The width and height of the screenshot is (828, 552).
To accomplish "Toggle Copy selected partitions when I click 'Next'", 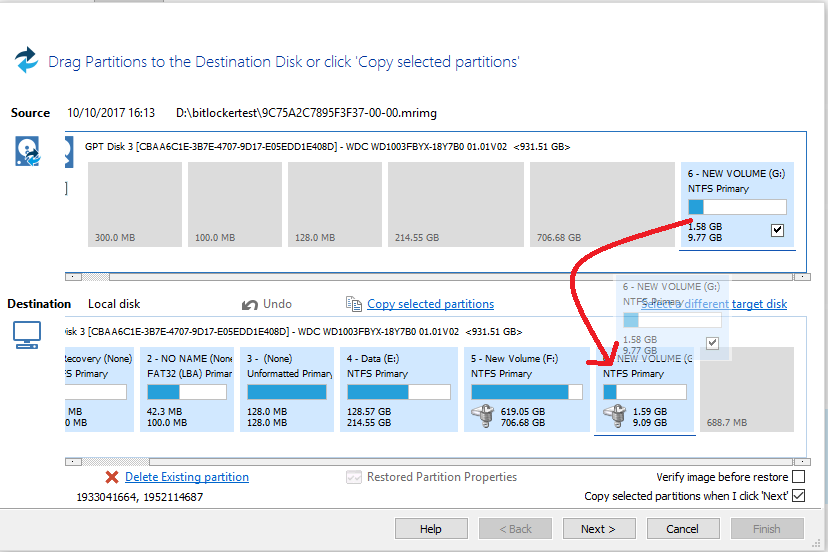I will tap(798, 496).
